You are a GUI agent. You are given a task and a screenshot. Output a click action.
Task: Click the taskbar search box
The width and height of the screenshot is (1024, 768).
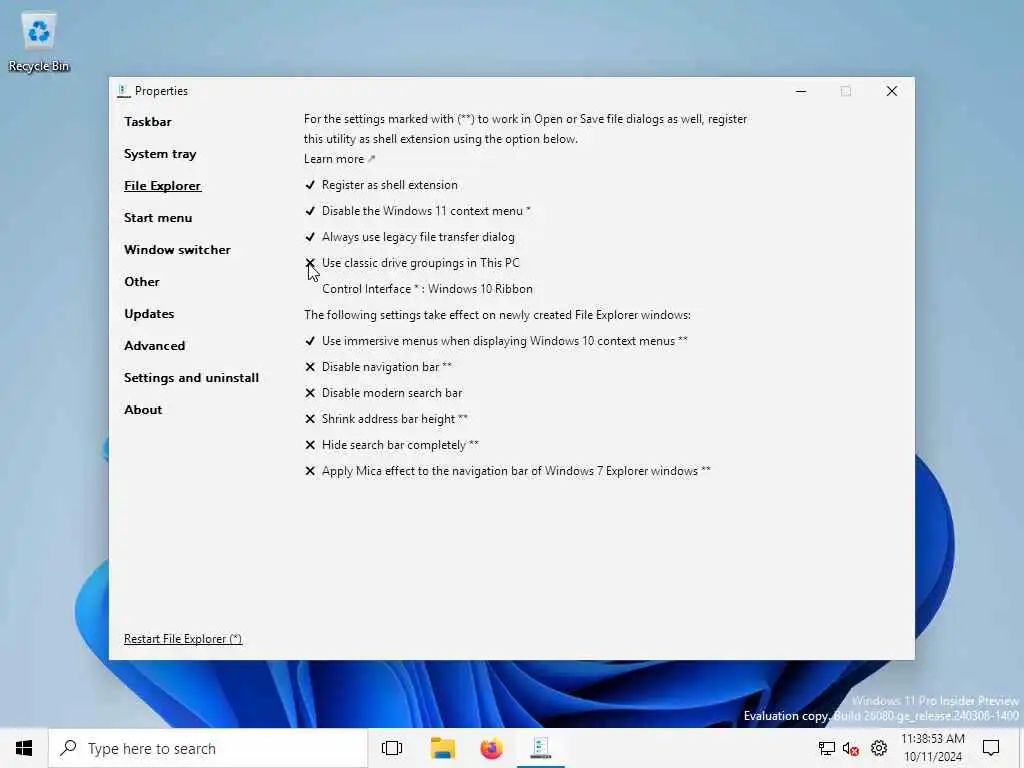click(x=208, y=748)
